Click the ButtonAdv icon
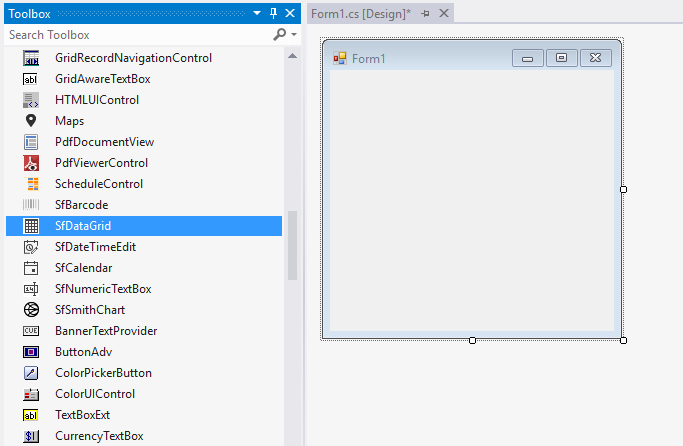 31,352
